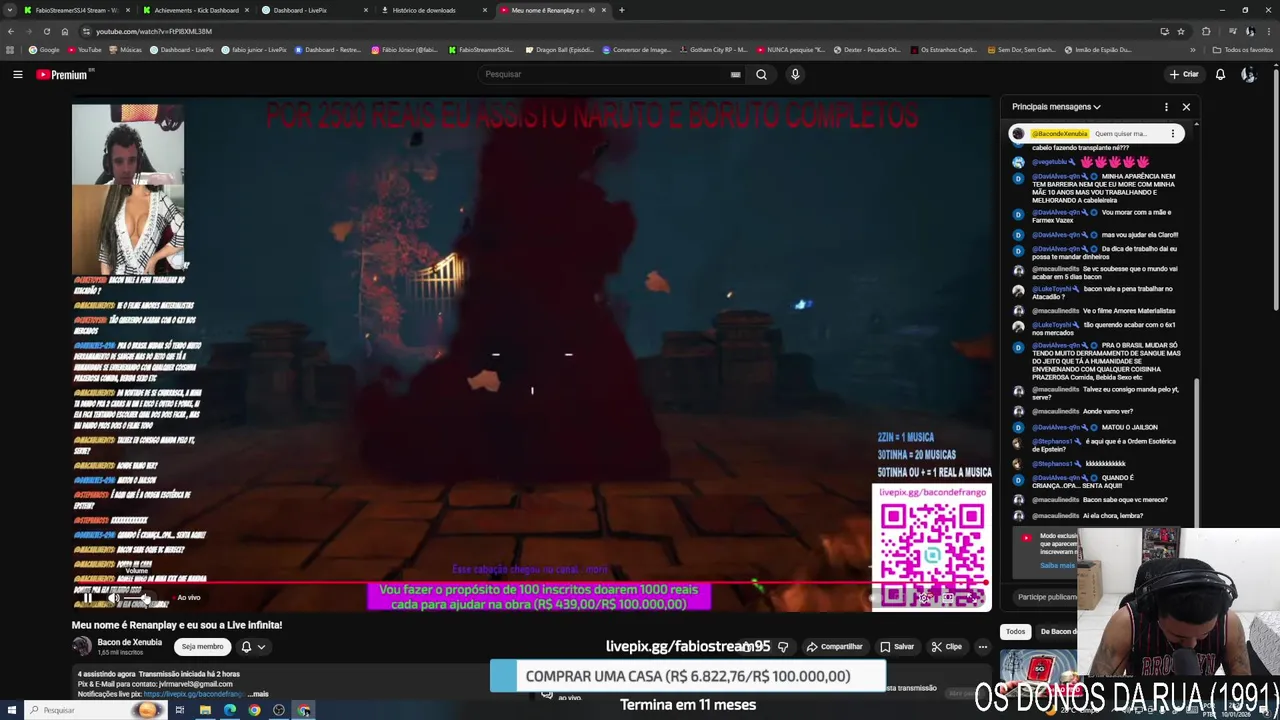1280x720 pixels.
Task: Click the Ao vivo live indicator
Action: click(188, 598)
